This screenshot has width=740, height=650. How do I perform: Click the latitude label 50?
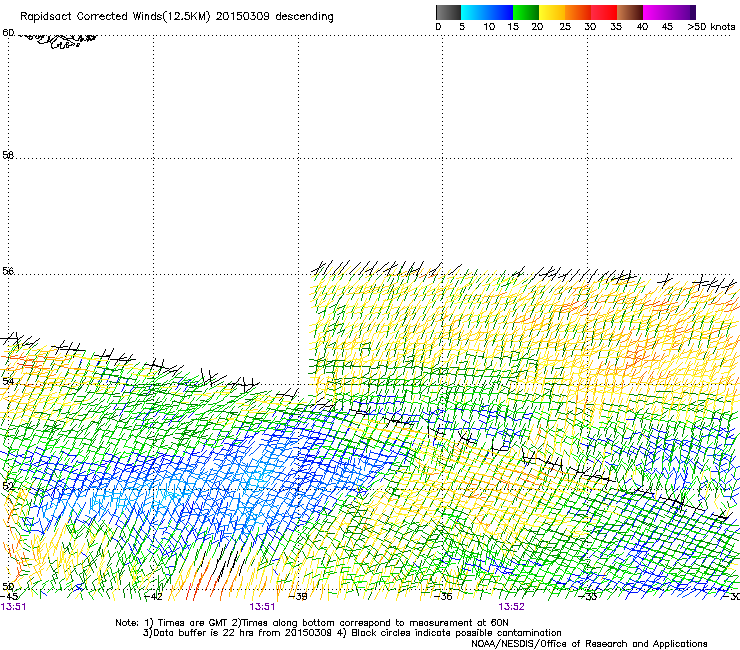[8, 587]
